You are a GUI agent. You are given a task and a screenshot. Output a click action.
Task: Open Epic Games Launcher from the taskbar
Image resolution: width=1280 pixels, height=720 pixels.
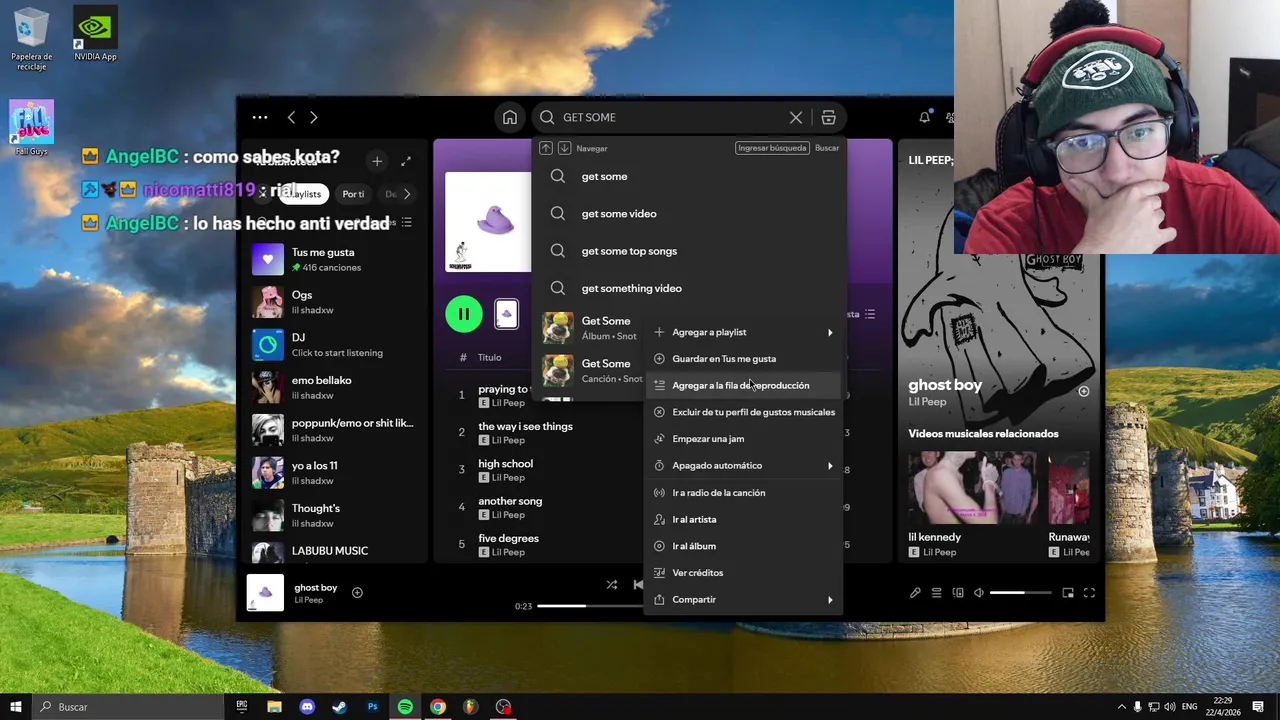pos(241,706)
